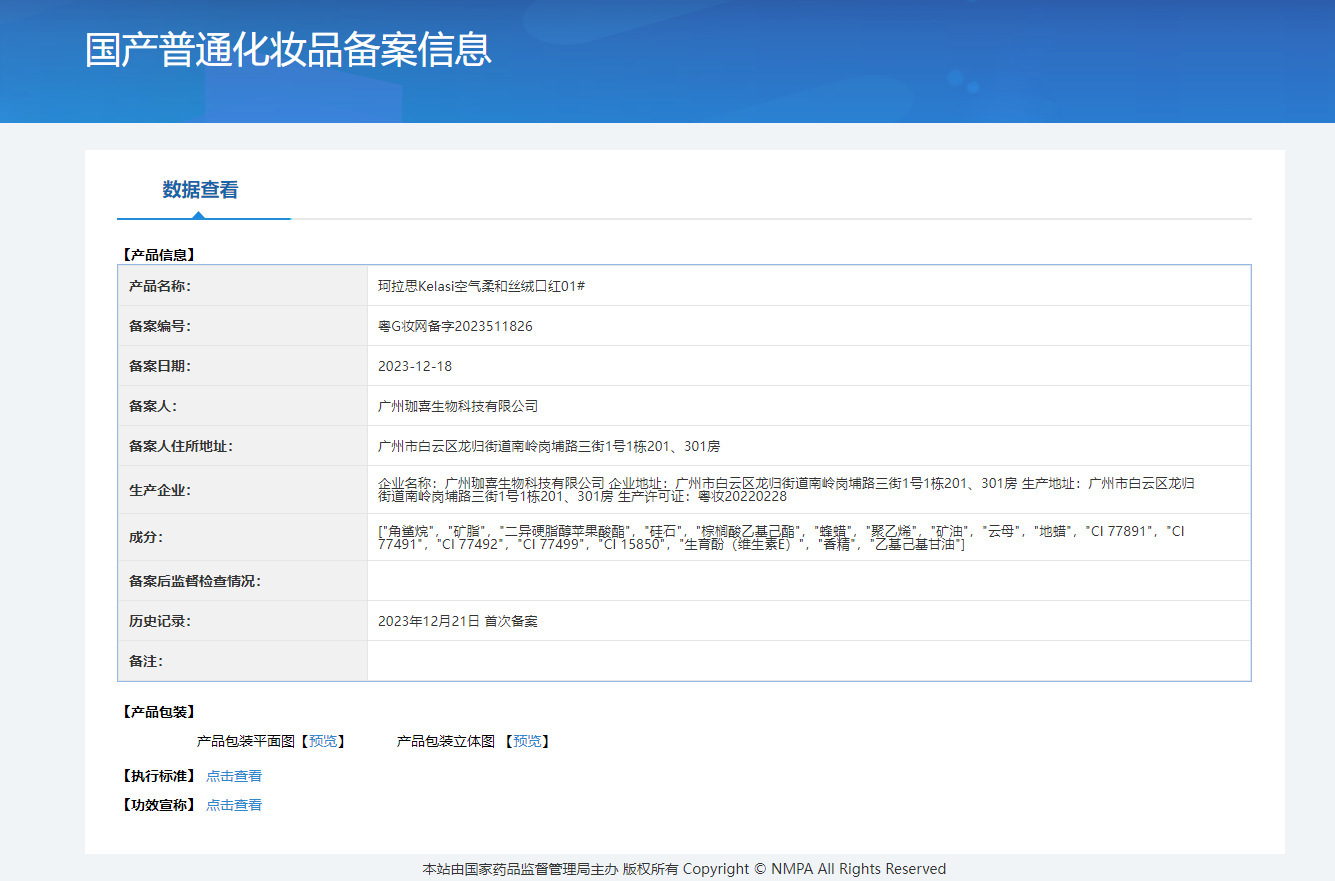Image resolution: width=1335 pixels, height=881 pixels.
Task: Click the ingredients list in 成分 row
Action: click(781, 537)
